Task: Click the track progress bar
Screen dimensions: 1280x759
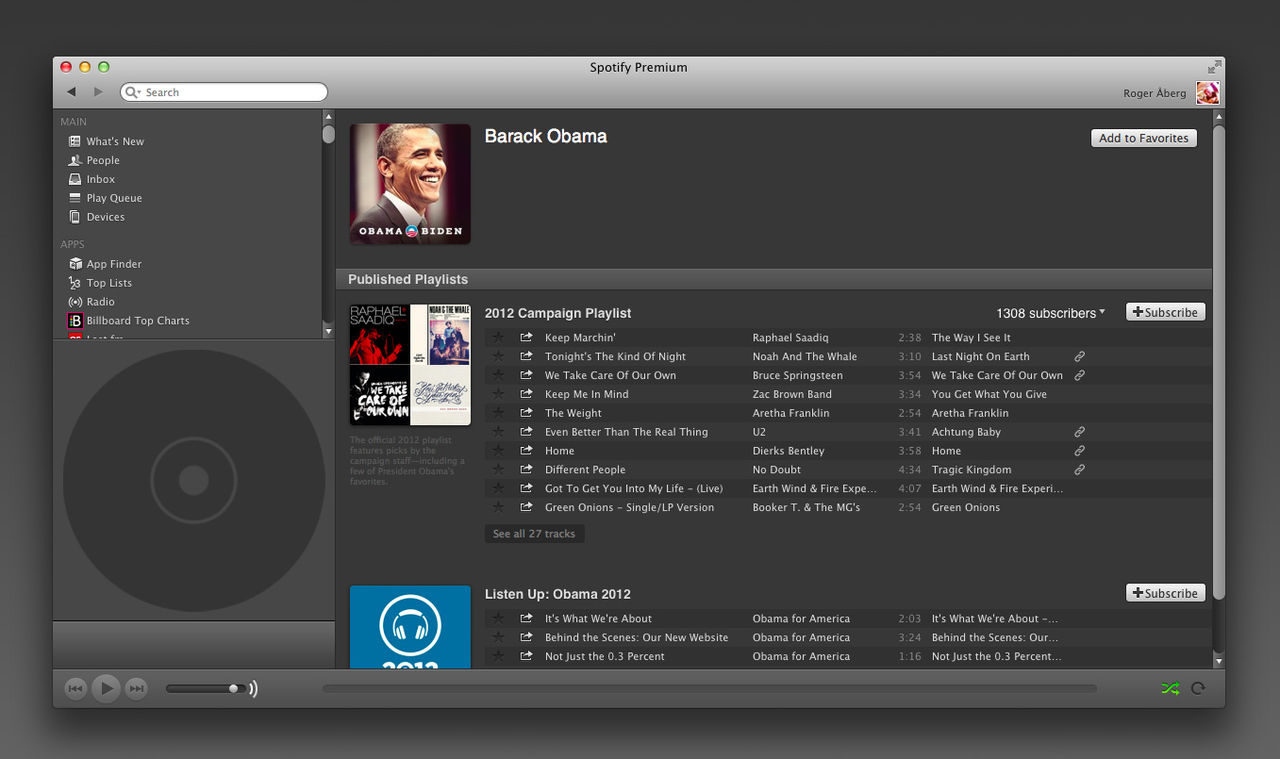Action: pos(709,688)
